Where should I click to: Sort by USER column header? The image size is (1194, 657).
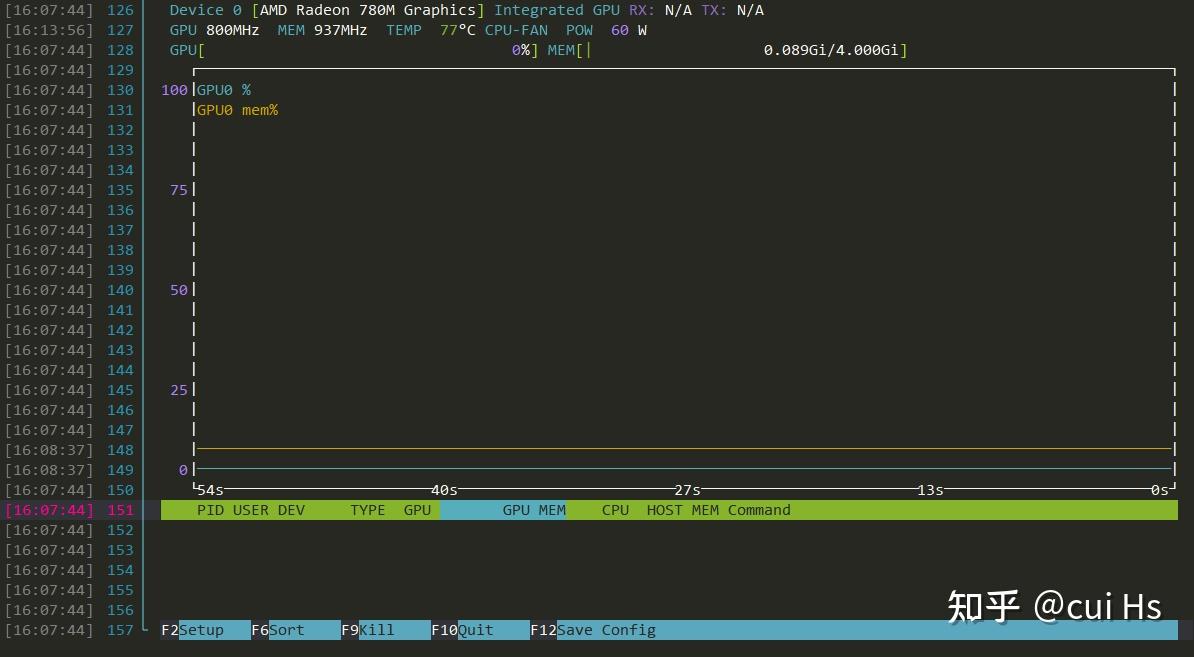(251, 510)
